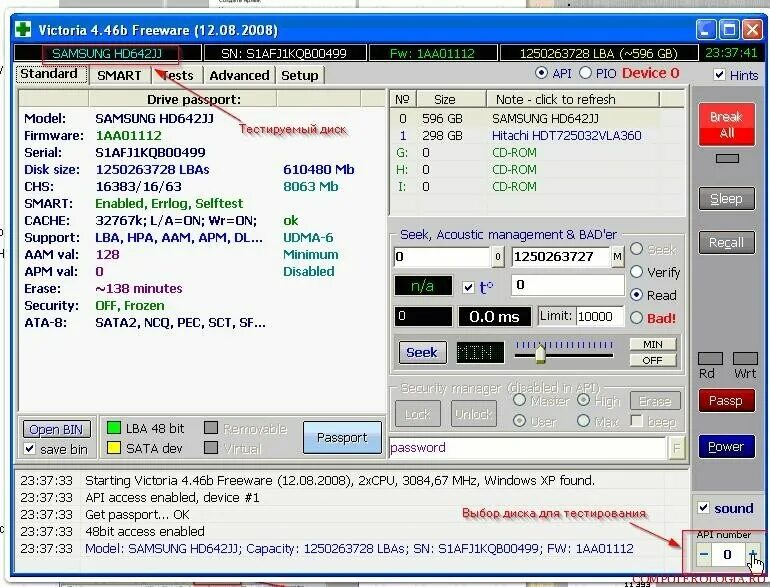The width and height of the screenshot is (770, 587).
Task: Click the disabled Lock button
Action: [x=418, y=415]
